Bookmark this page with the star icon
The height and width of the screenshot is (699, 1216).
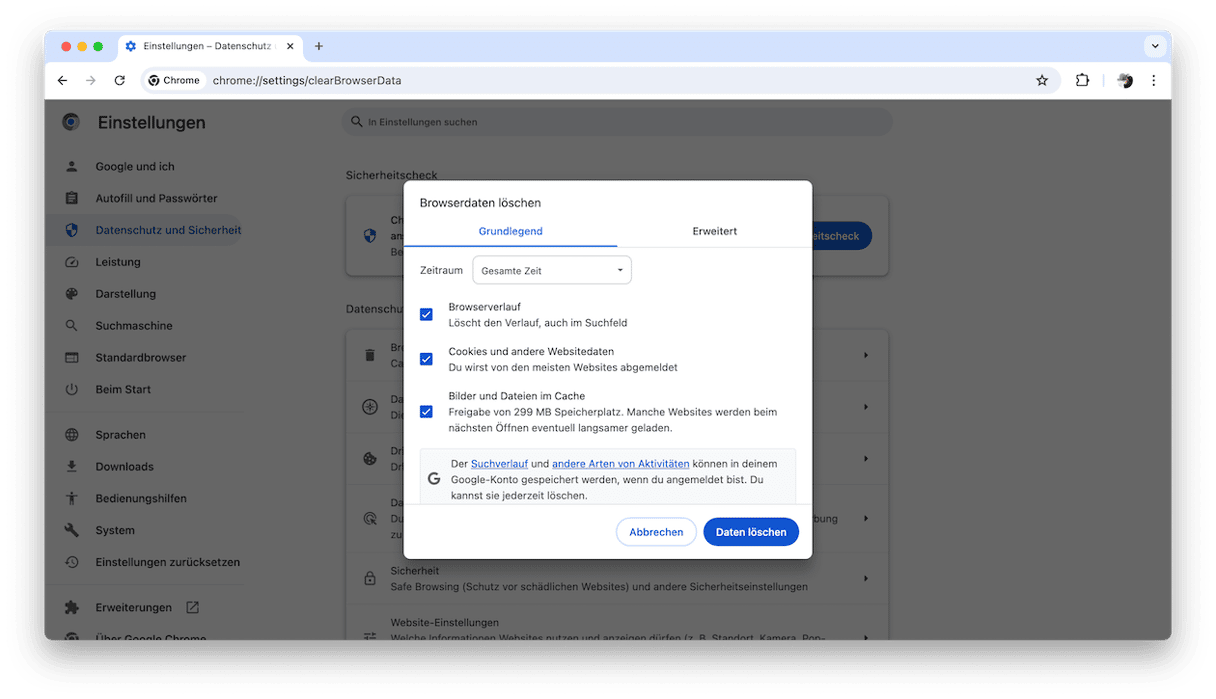click(x=1042, y=81)
